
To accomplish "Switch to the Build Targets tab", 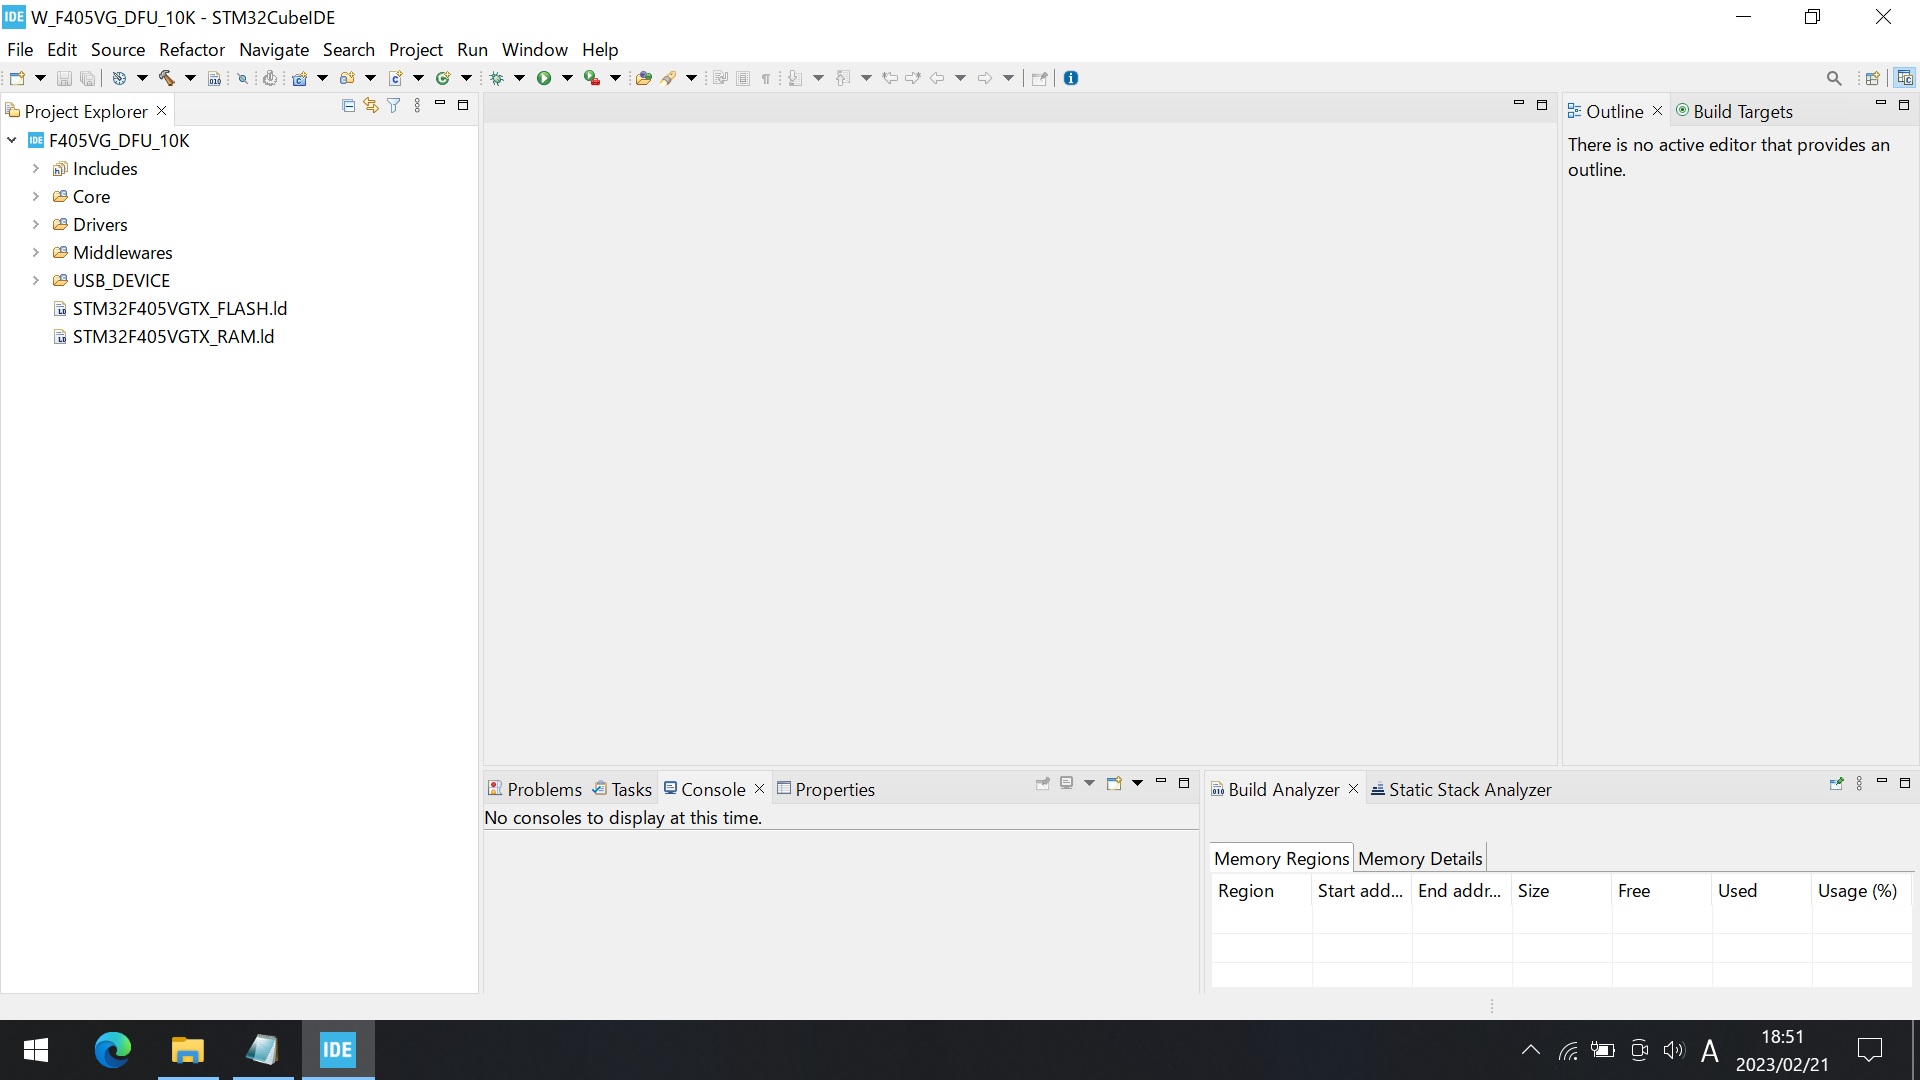I will click(1734, 111).
